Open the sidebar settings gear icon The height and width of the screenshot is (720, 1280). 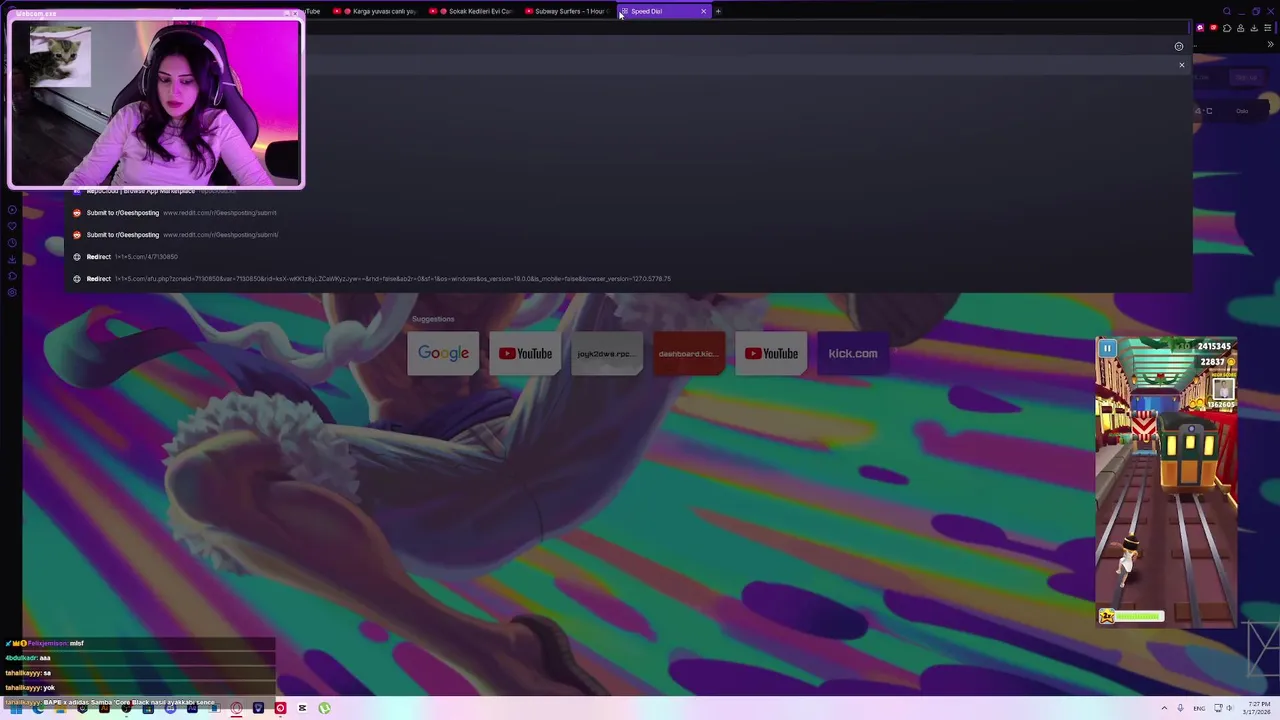(12, 293)
